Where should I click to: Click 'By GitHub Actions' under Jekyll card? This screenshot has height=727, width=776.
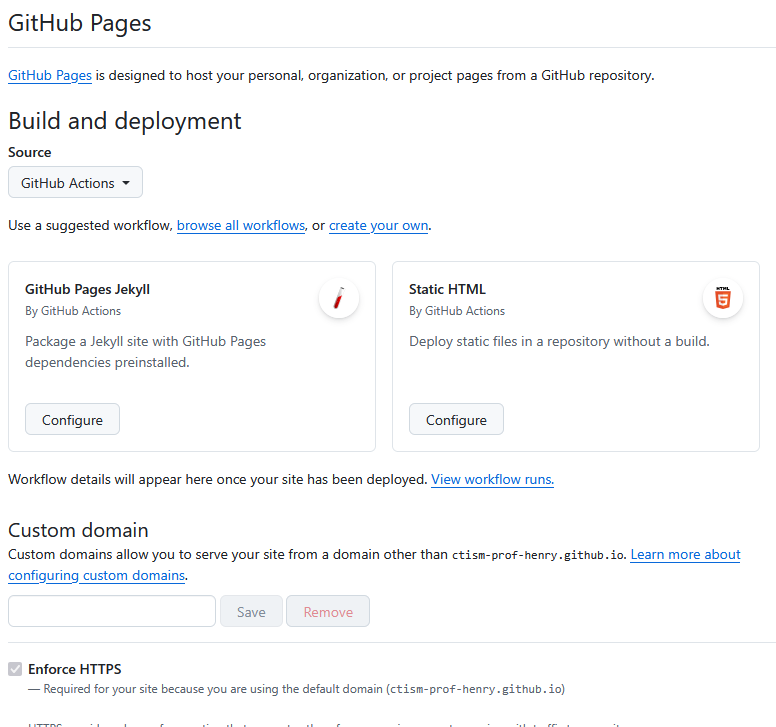point(73,311)
